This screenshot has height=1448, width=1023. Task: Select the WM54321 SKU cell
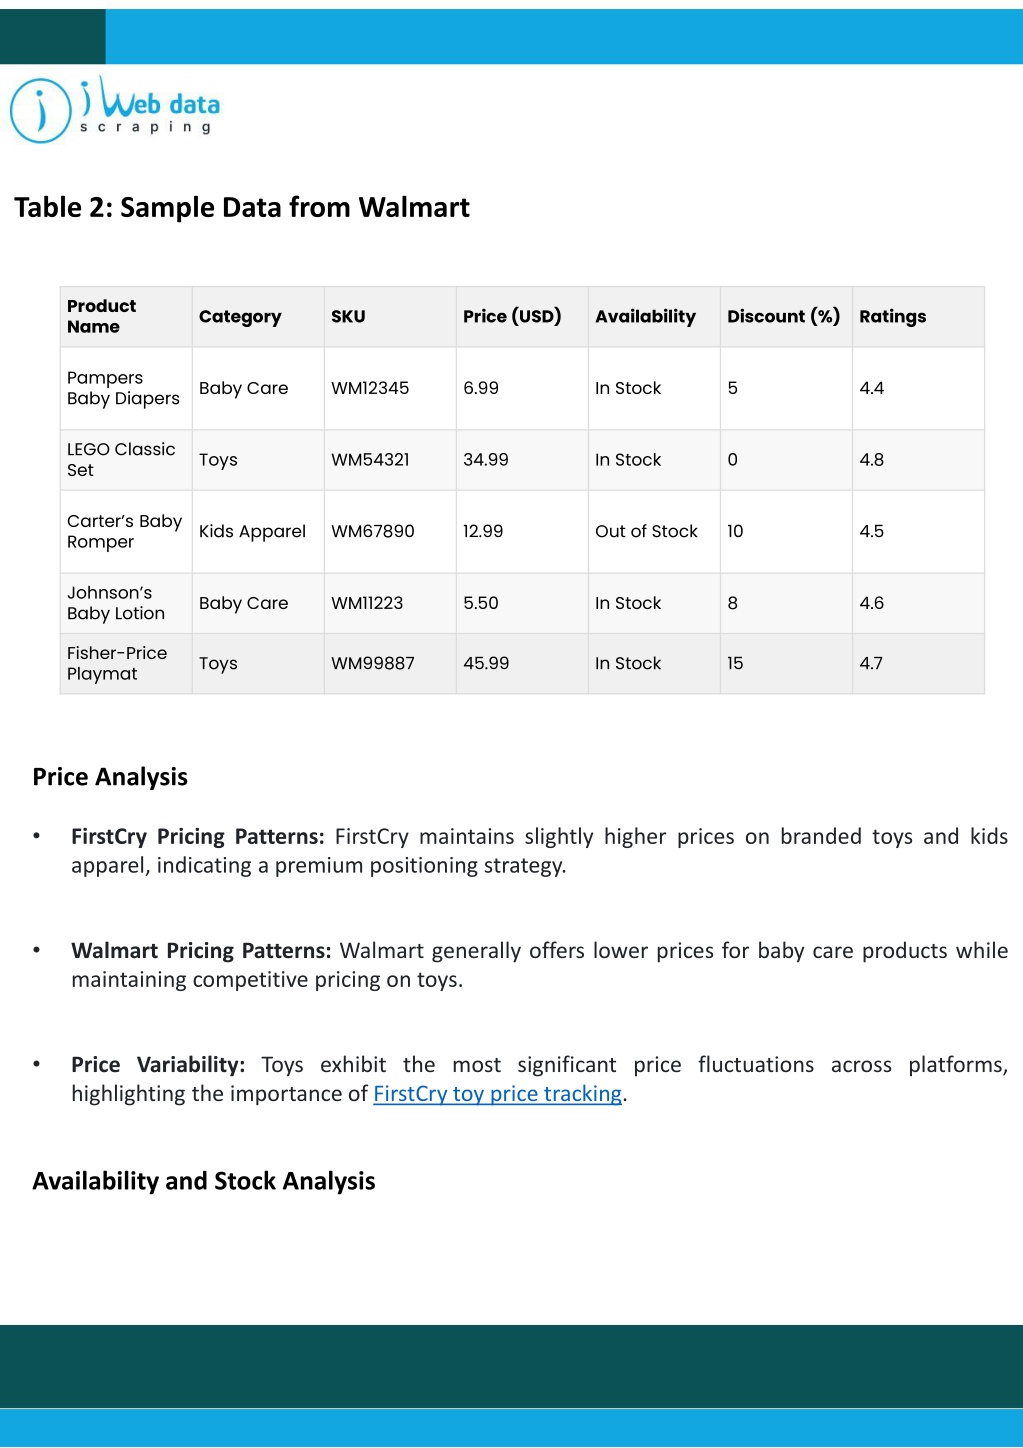pos(370,460)
